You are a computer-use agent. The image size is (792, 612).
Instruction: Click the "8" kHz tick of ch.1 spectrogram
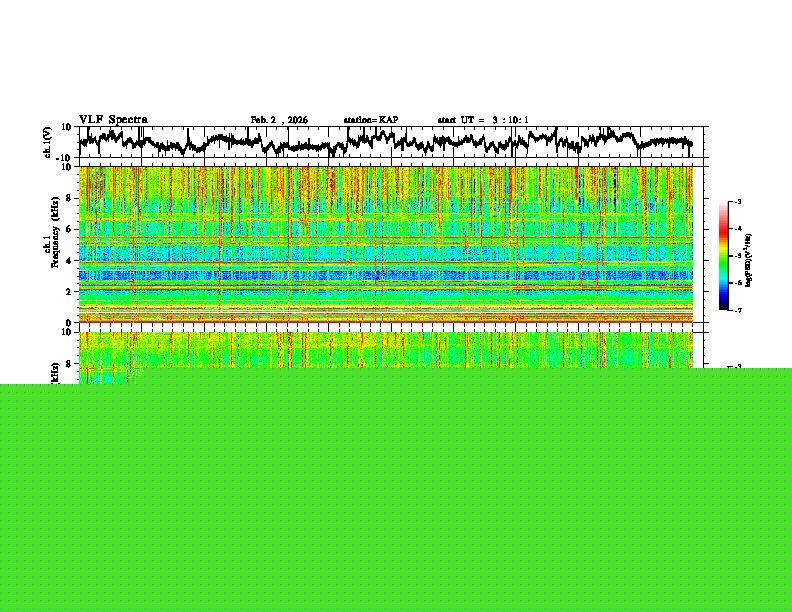click(70, 198)
